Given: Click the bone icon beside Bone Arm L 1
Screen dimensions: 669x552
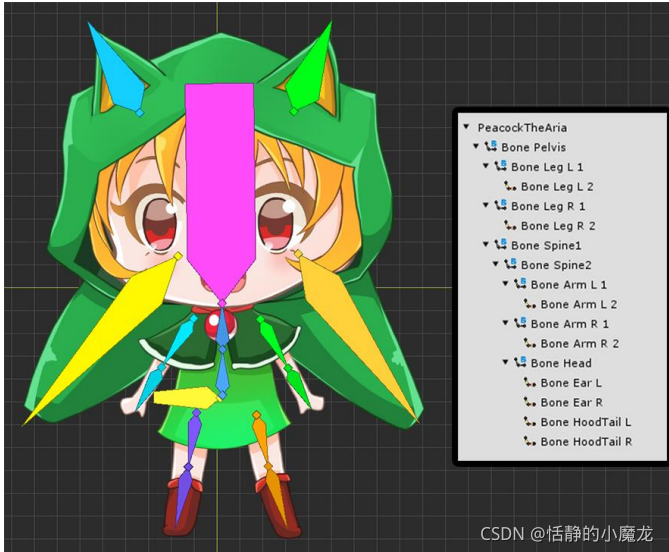Looking at the screenshot, I should click(x=520, y=284).
